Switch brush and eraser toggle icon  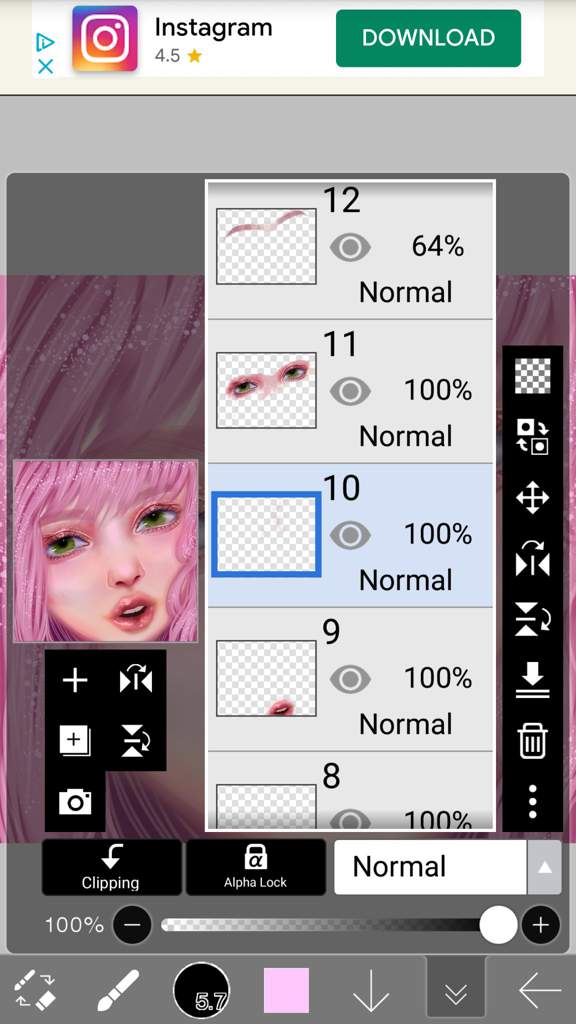35,990
